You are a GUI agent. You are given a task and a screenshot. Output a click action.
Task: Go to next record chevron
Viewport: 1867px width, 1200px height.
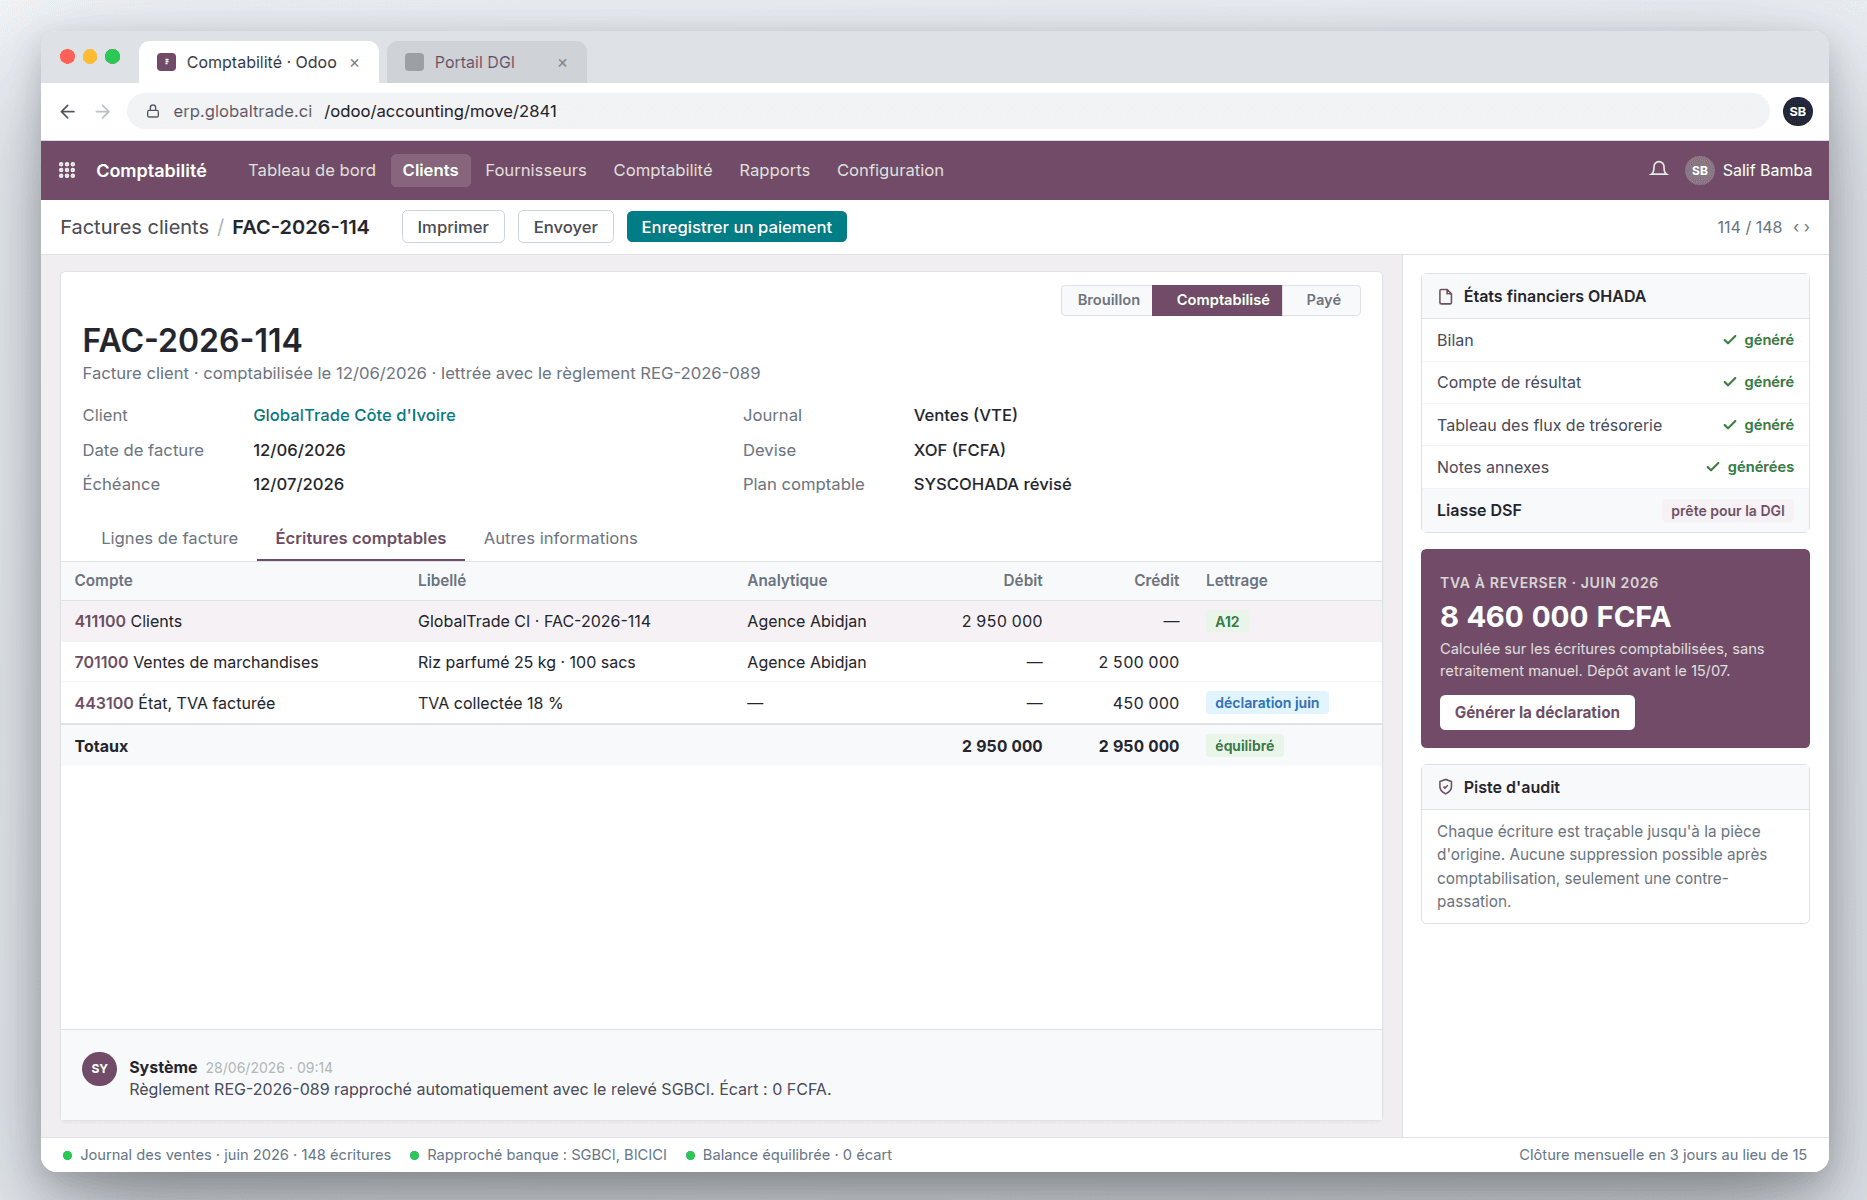(x=1807, y=228)
